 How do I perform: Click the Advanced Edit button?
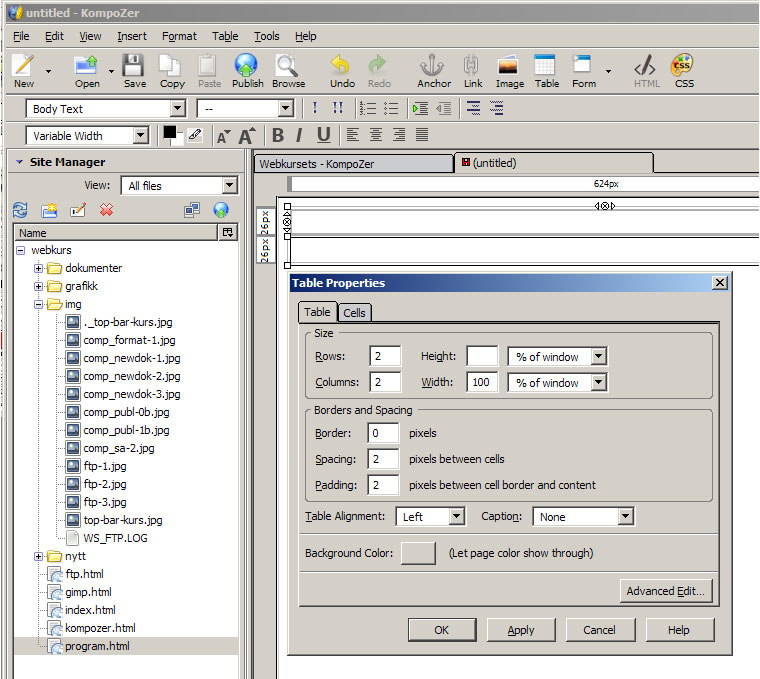[x=666, y=591]
